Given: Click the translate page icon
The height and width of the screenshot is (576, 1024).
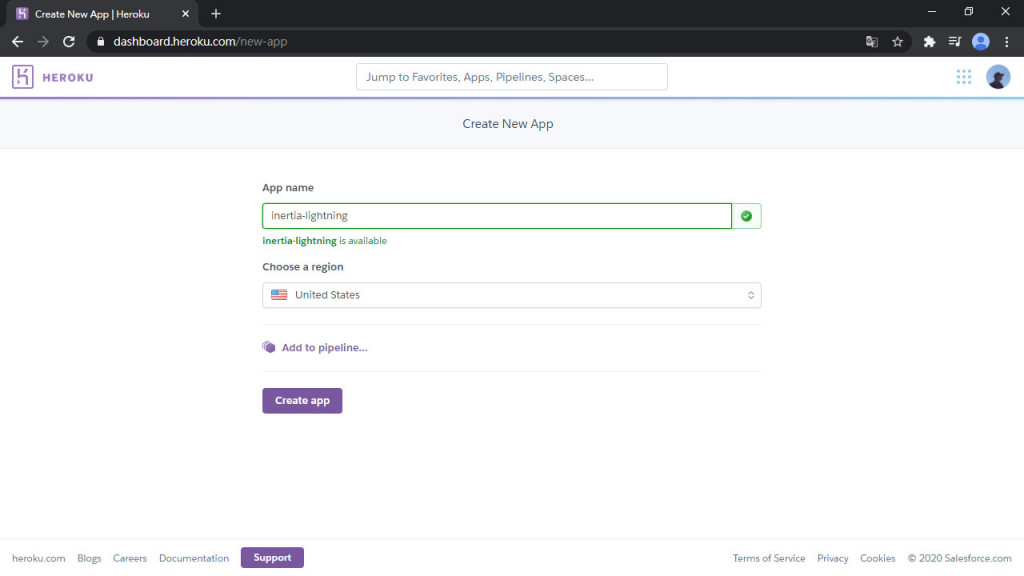Looking at the screenshot, I should pos(871,42).
